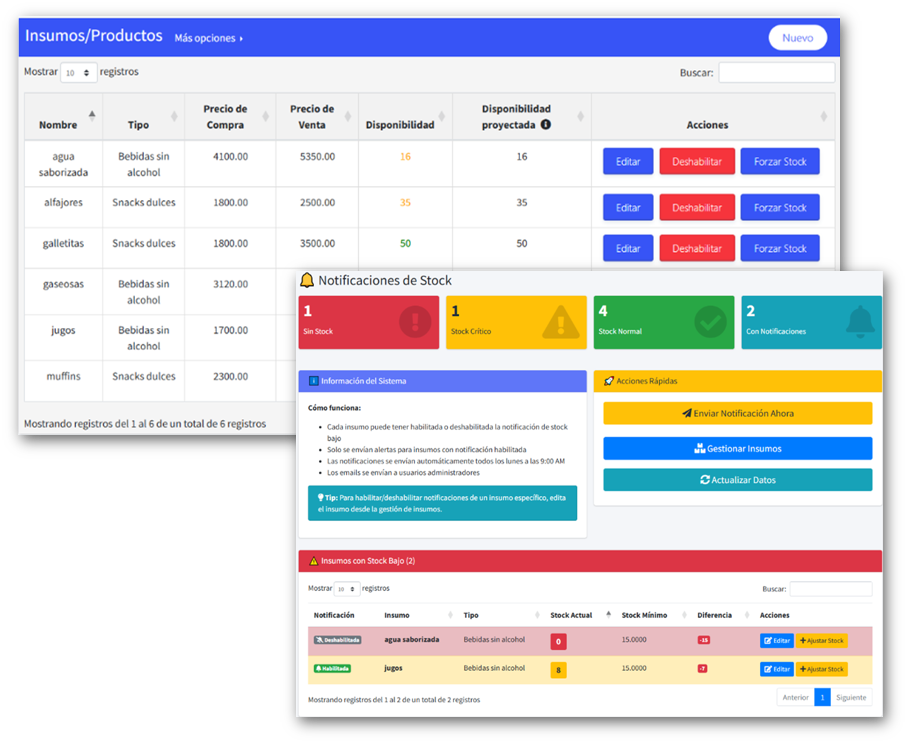Viewport: 908px width, 744px height.
Task: Click the warning triangle on Stock Crítico card
Action: pos(562,322)
